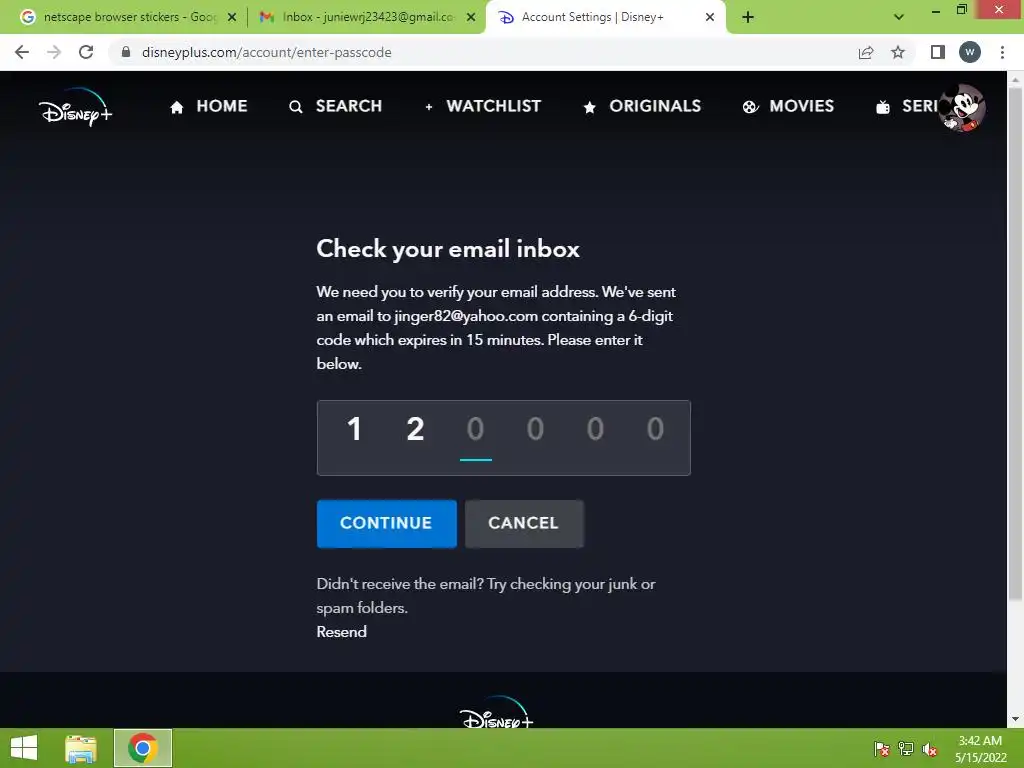
Task: Click the blue CONTINUE button
Action: coord(387,523)
